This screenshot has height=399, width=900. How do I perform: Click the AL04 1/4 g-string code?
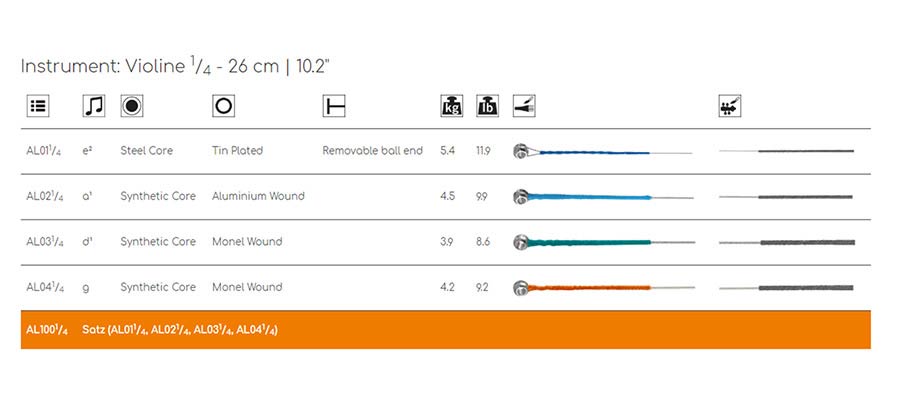point(45,287)
